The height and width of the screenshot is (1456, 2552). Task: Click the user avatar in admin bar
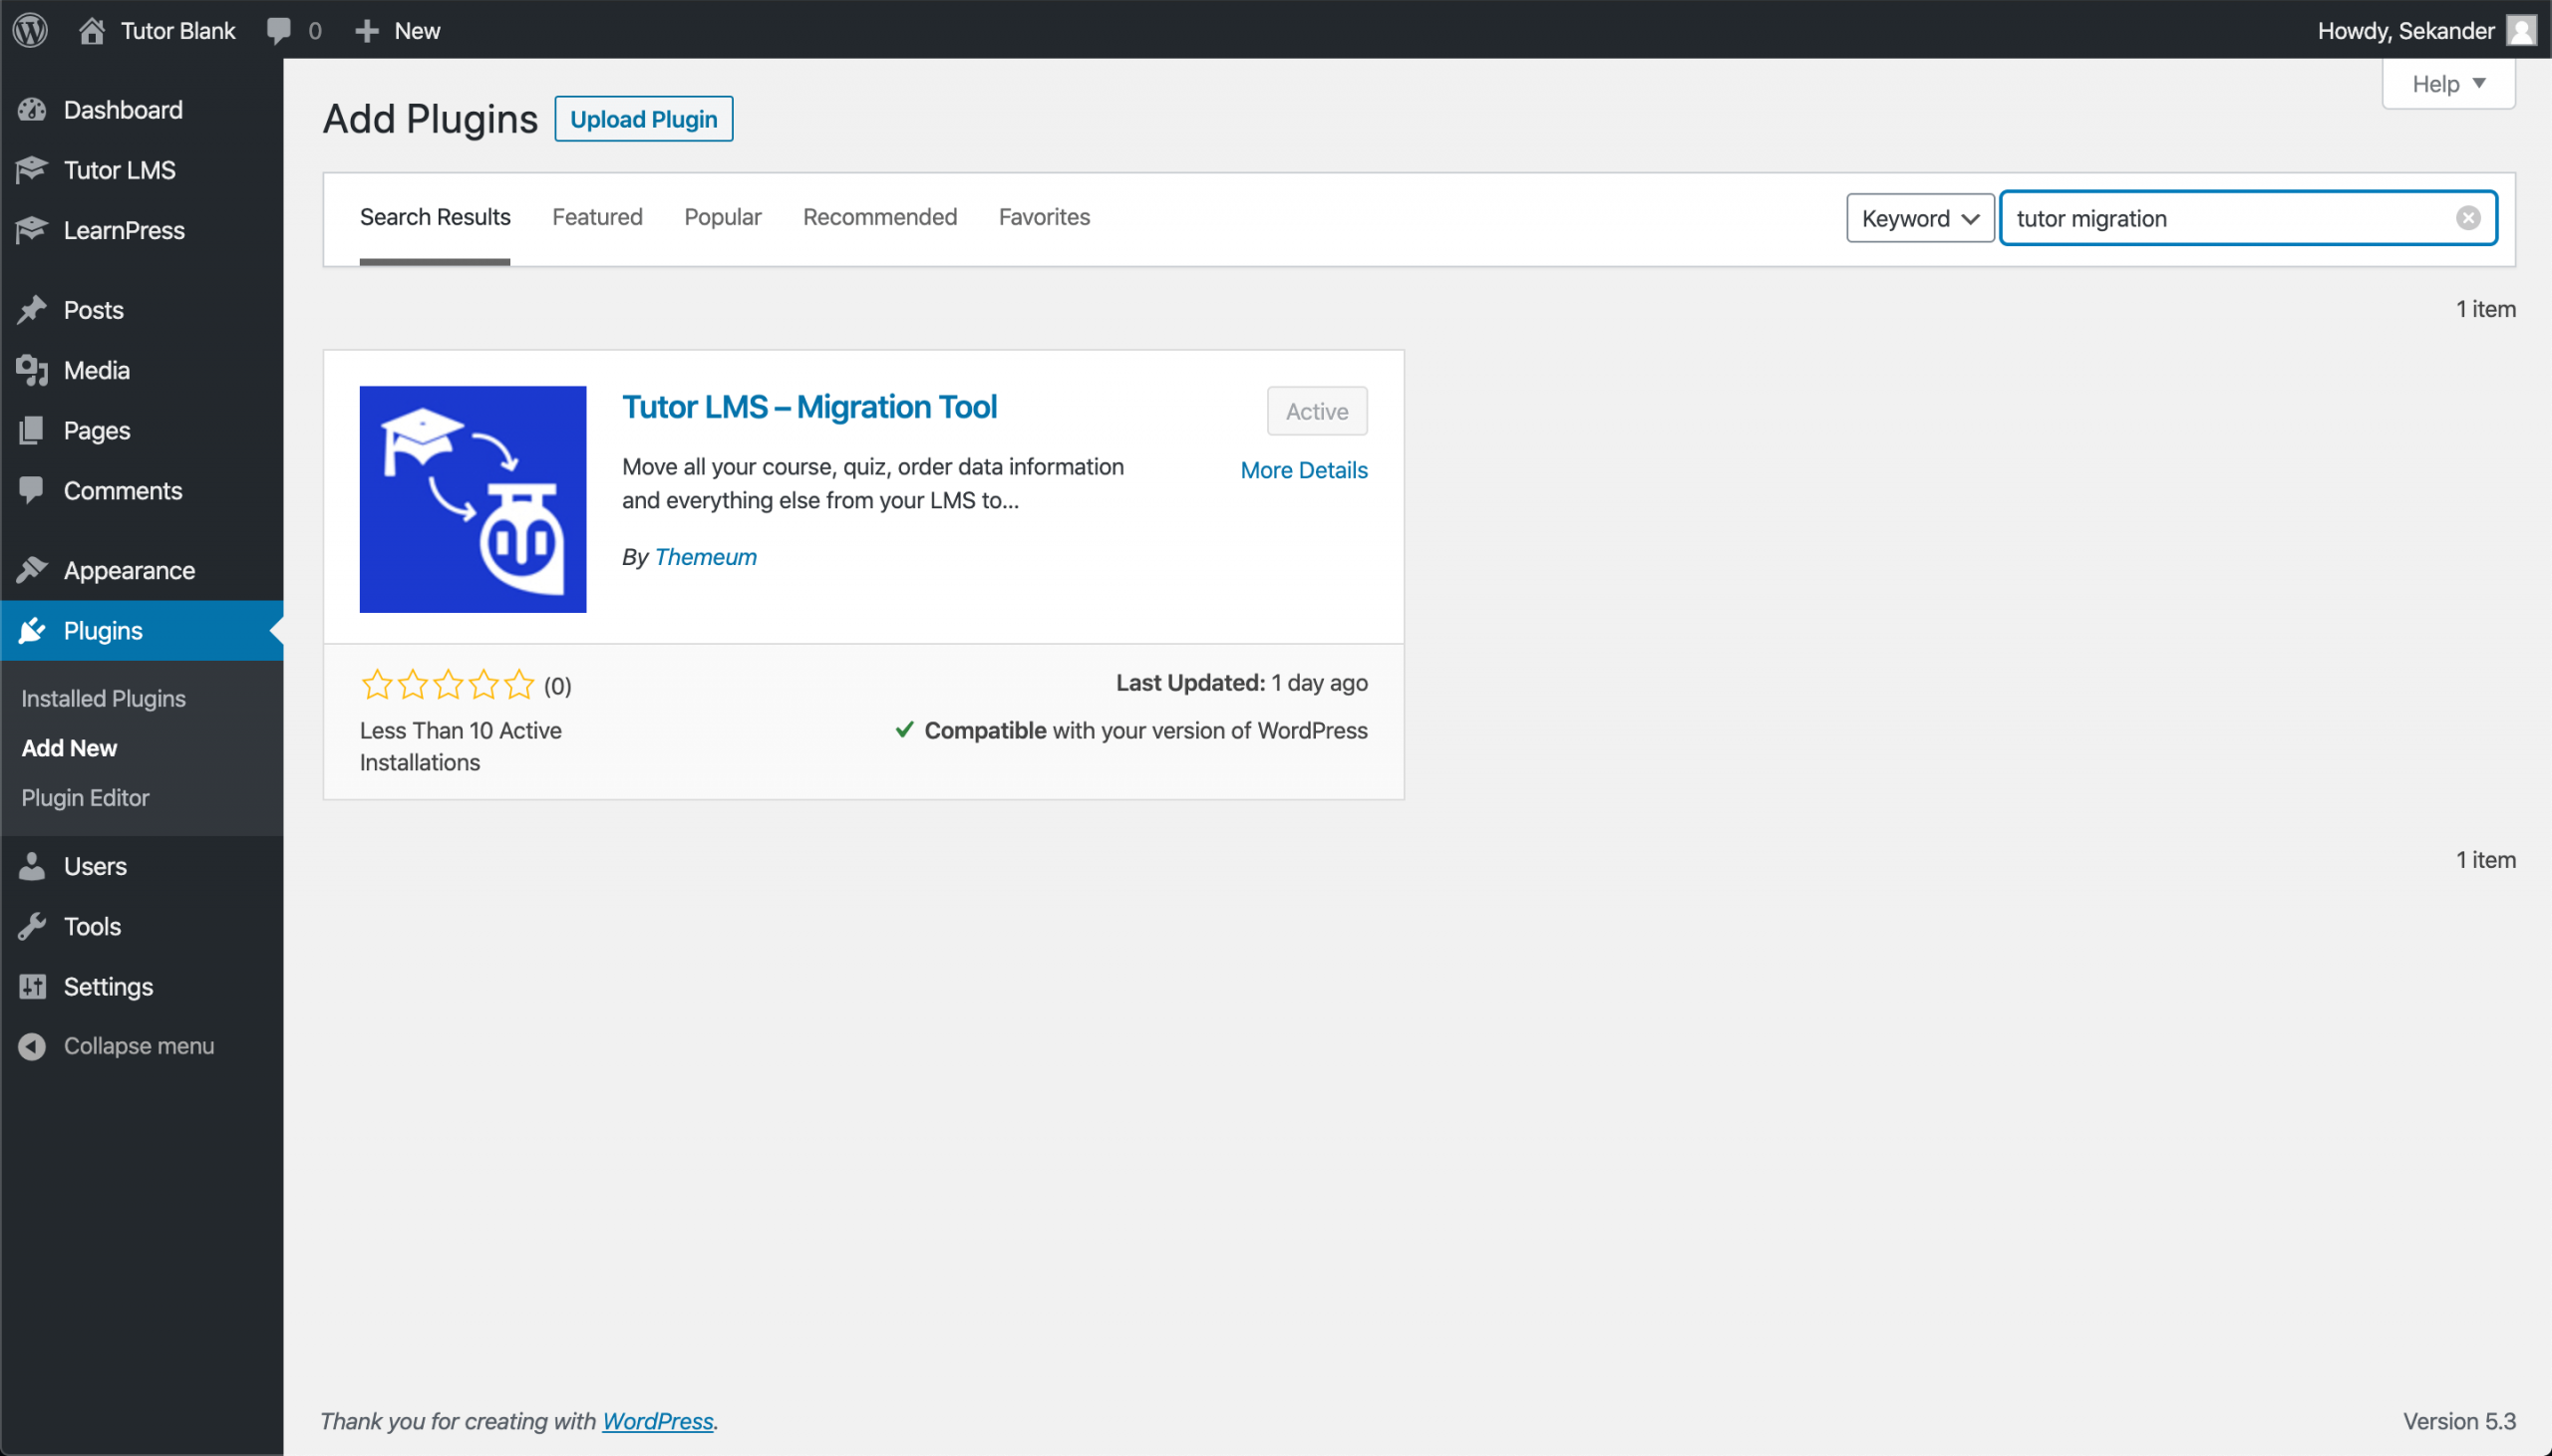(2521, 30)
